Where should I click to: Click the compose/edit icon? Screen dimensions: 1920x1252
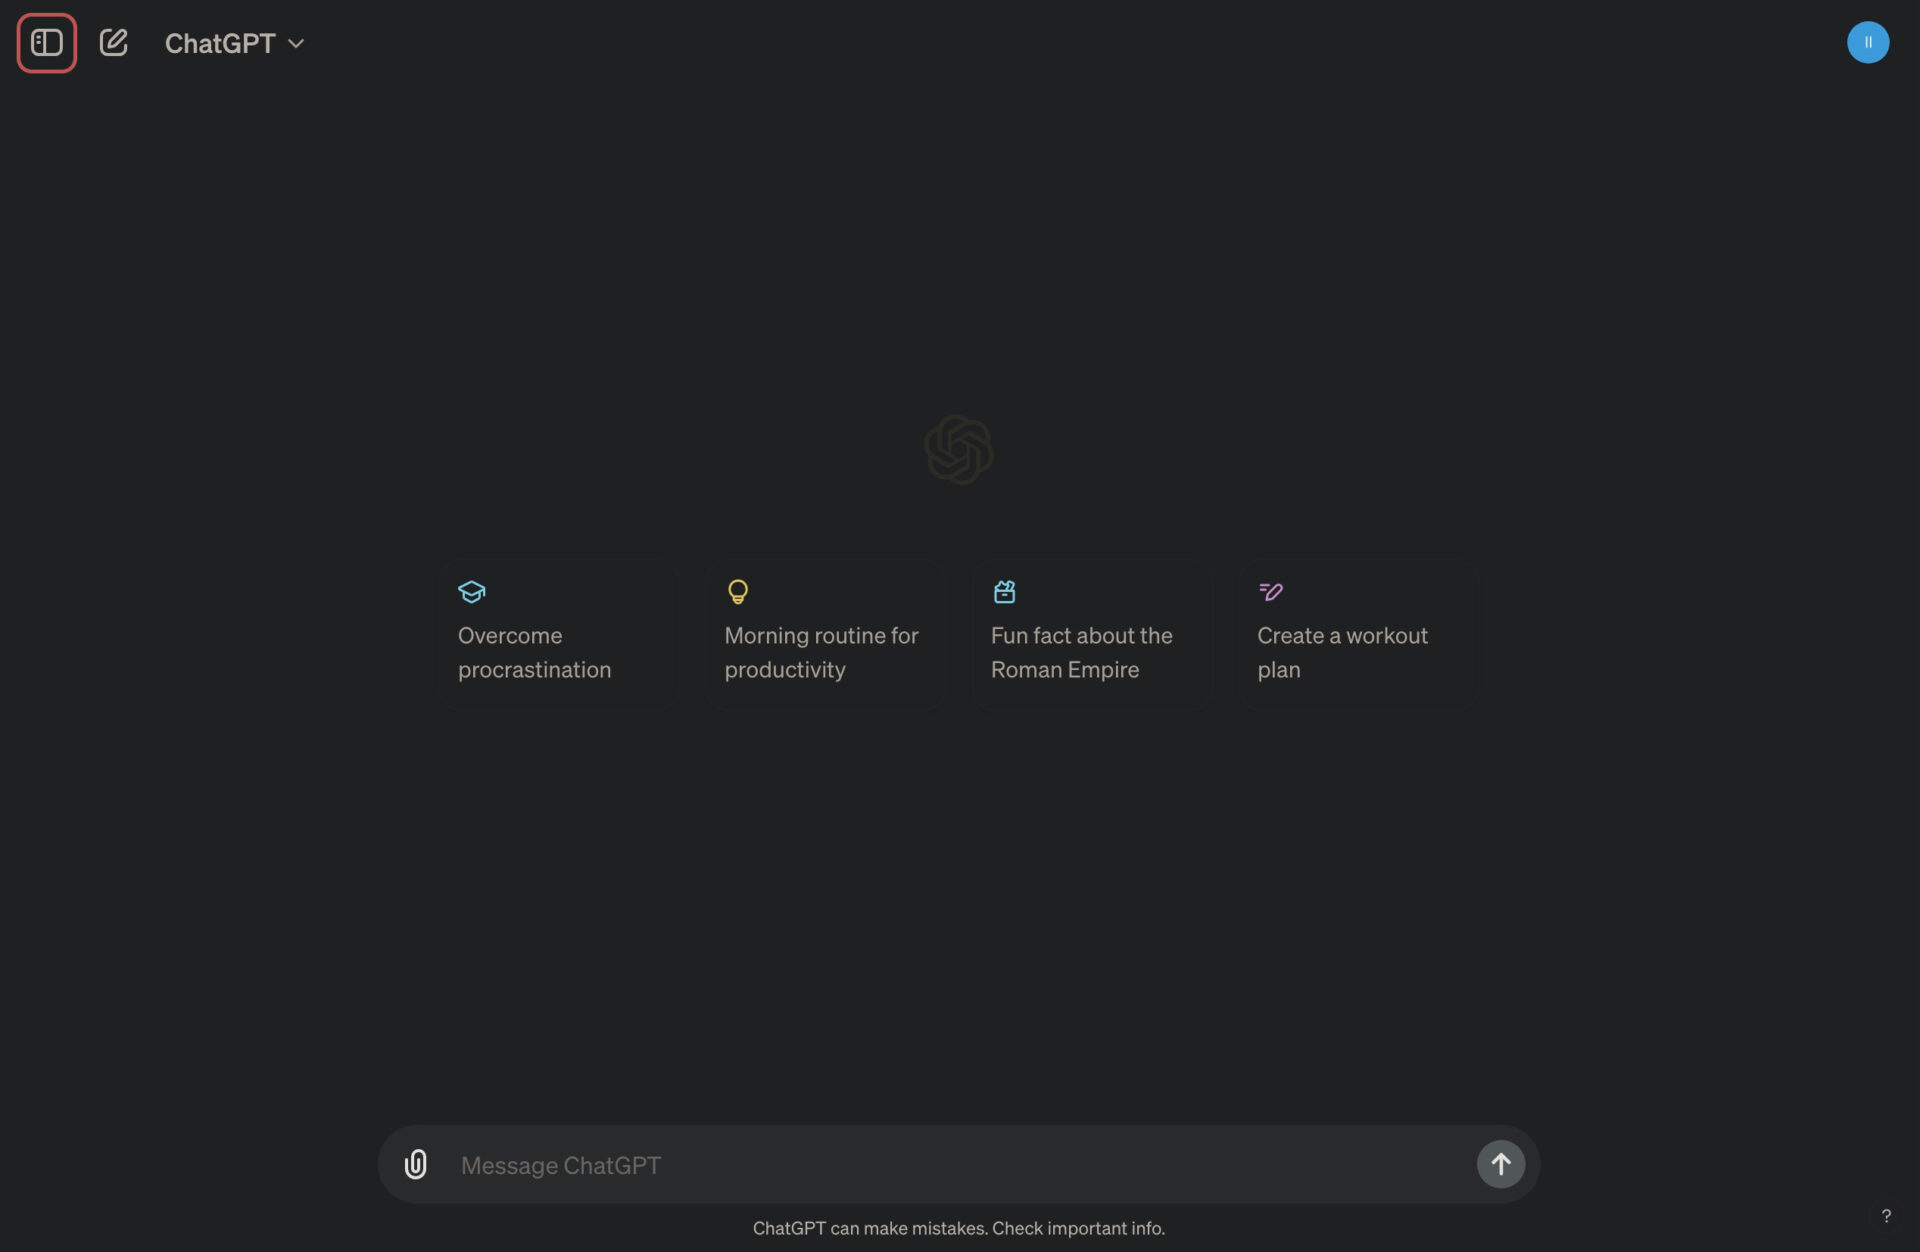tap(113, 41)
